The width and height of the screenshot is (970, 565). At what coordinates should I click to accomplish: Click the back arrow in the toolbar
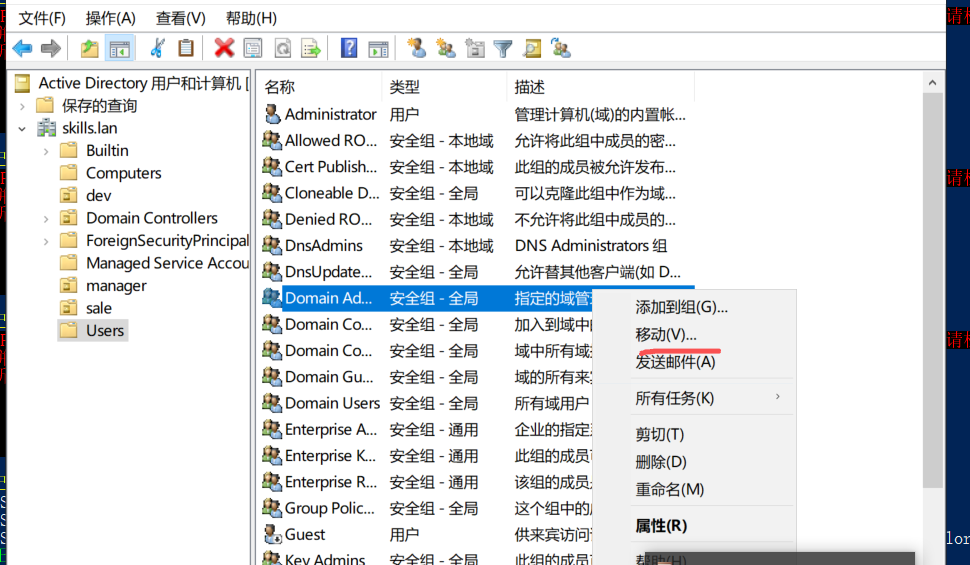pyautogui.click(x=22, y=48)
